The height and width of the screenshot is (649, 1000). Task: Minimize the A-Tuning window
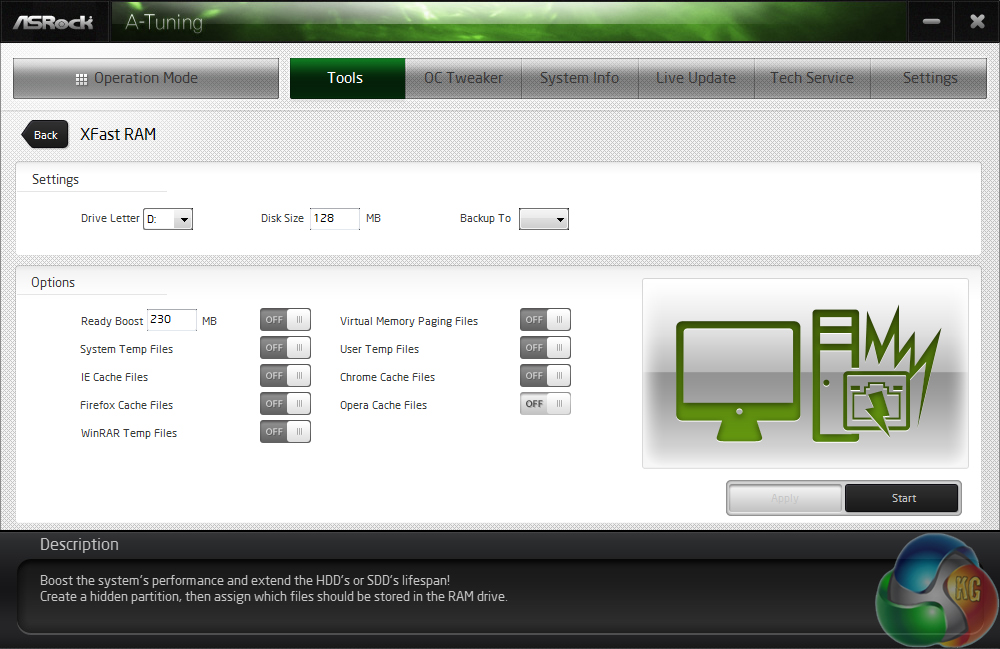(x=931, y=22)
